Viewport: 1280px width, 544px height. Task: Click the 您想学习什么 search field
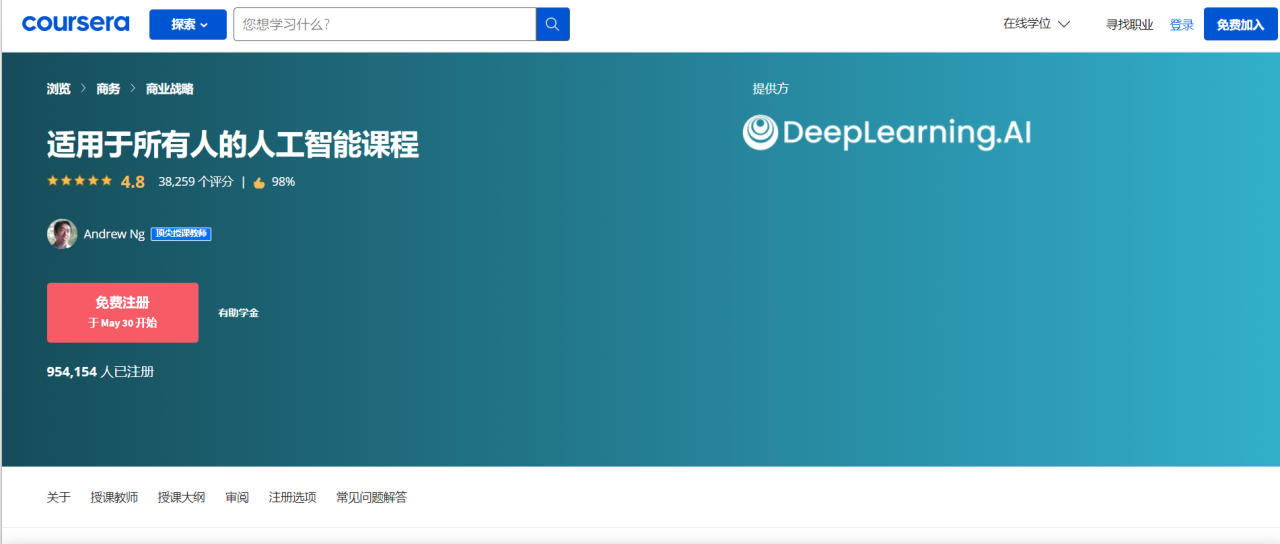385,24
